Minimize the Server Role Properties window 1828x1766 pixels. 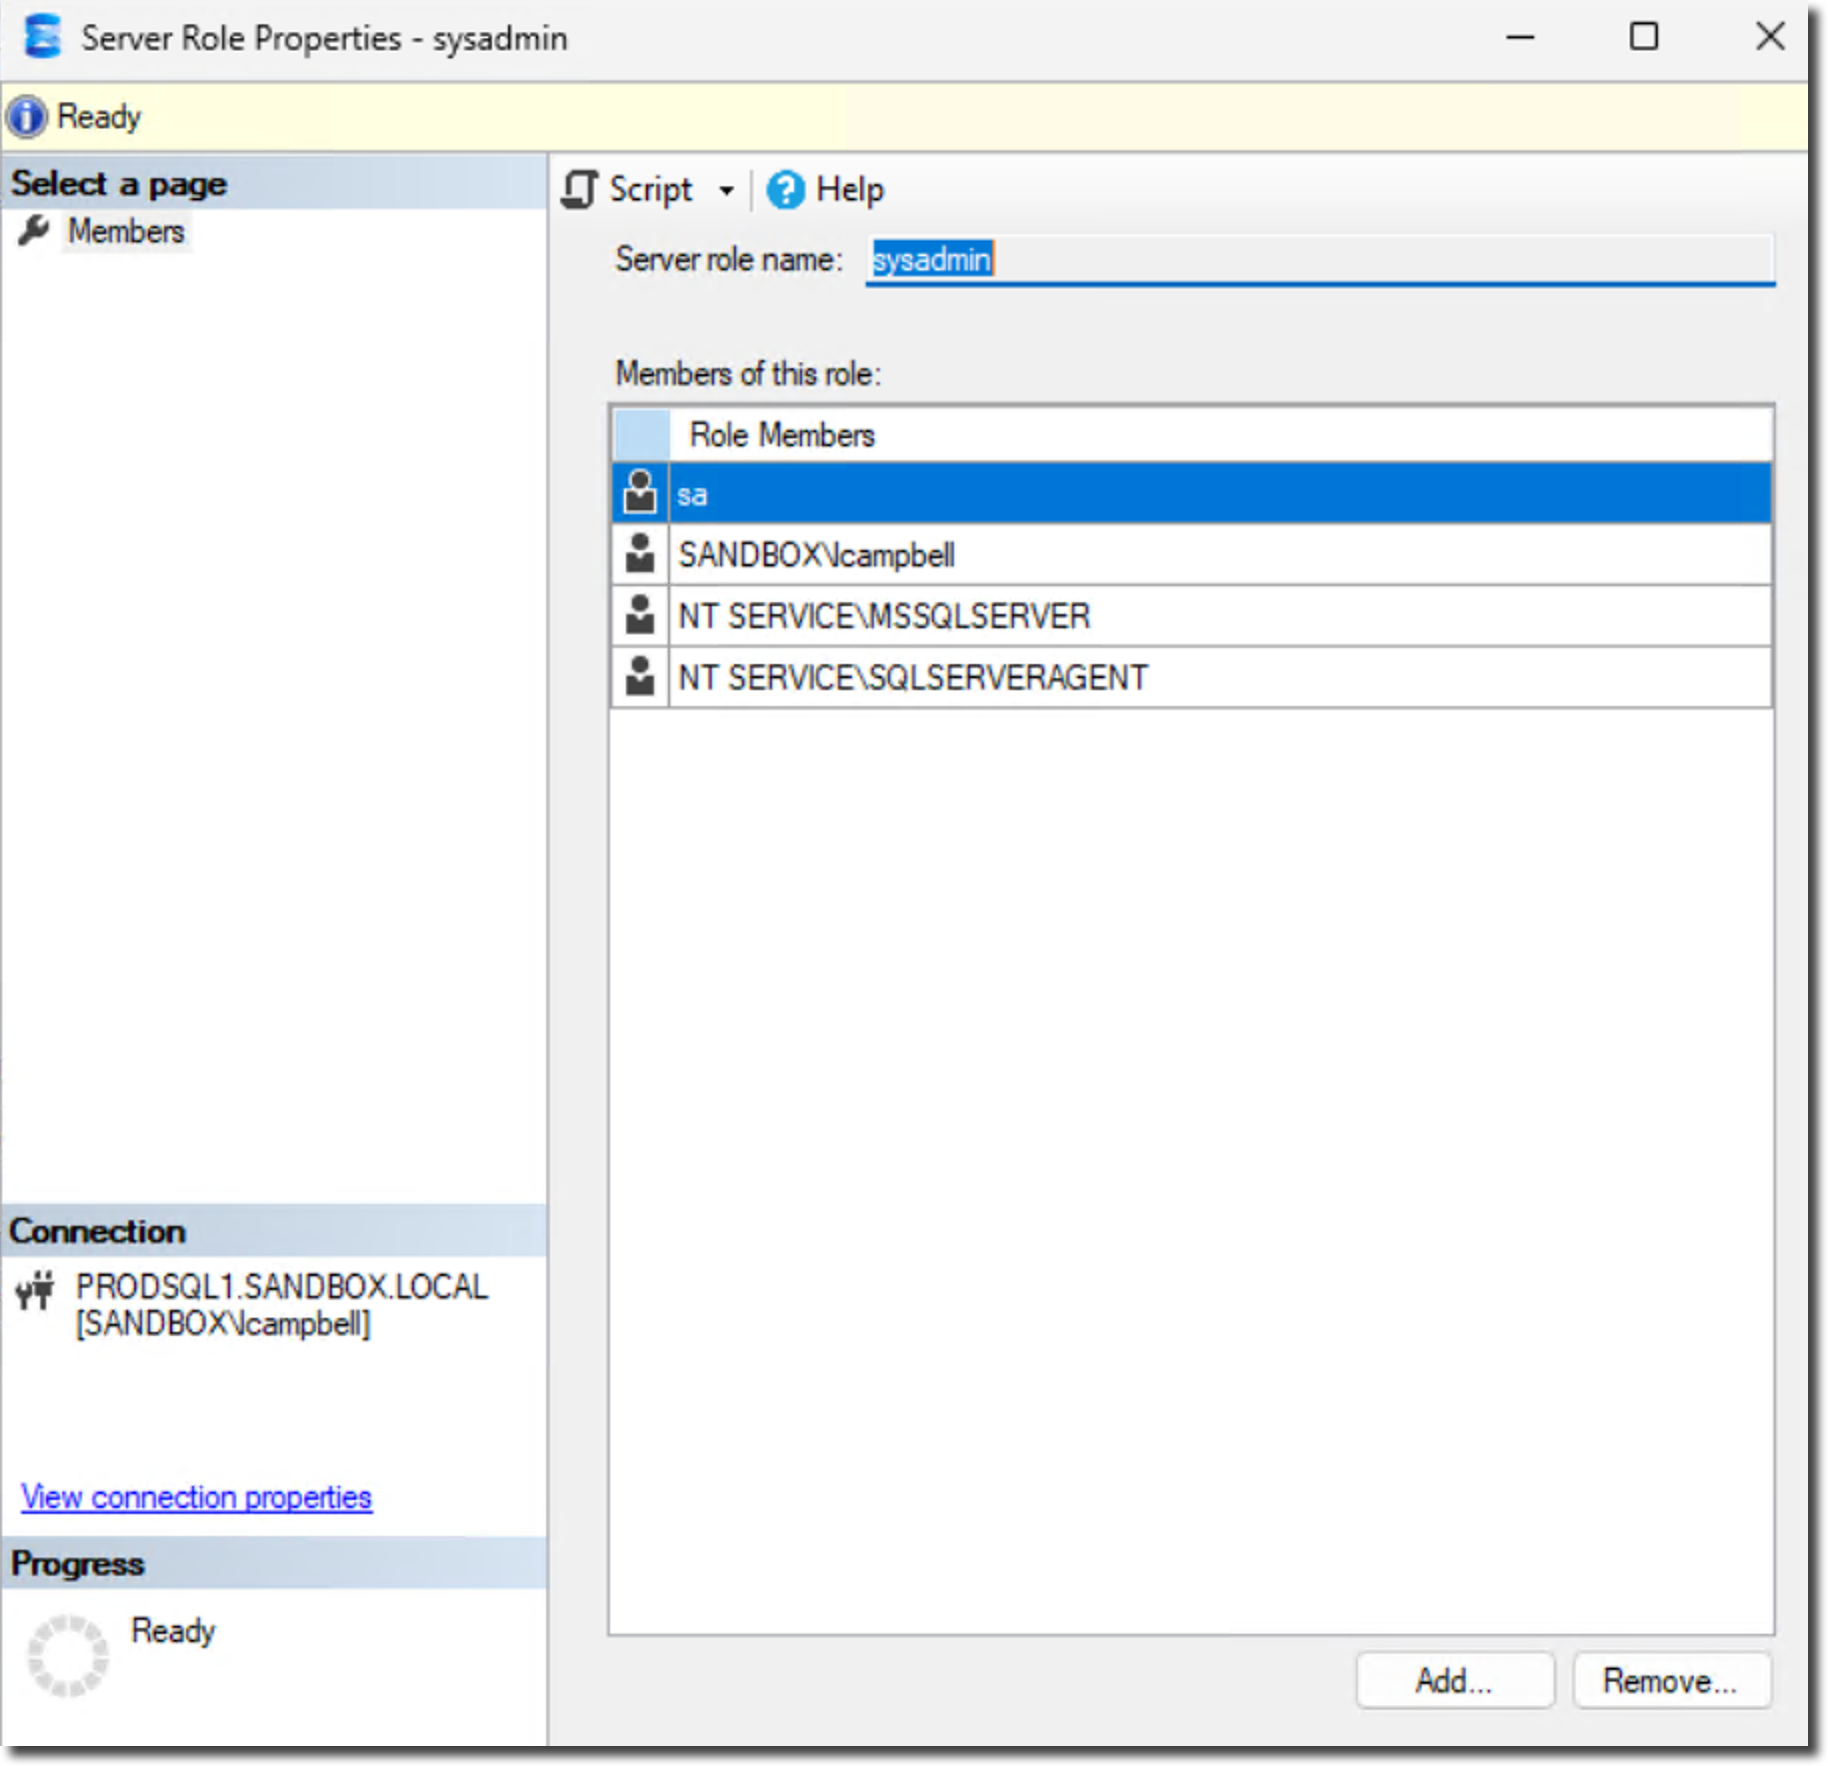(x=1520, y=38)
